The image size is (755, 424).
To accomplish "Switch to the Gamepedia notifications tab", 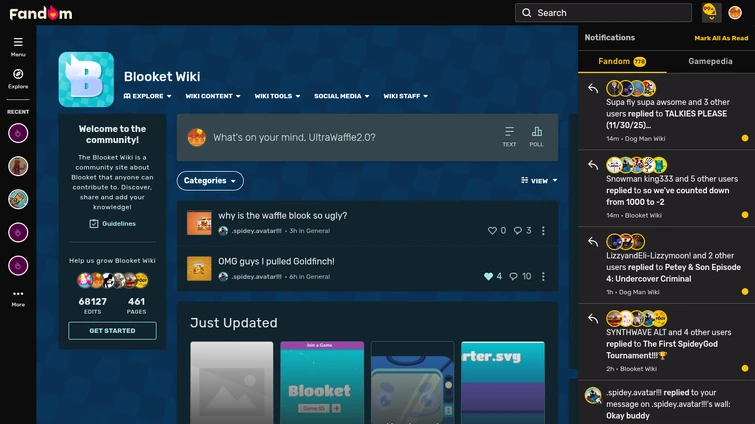I will click(710, 62).
